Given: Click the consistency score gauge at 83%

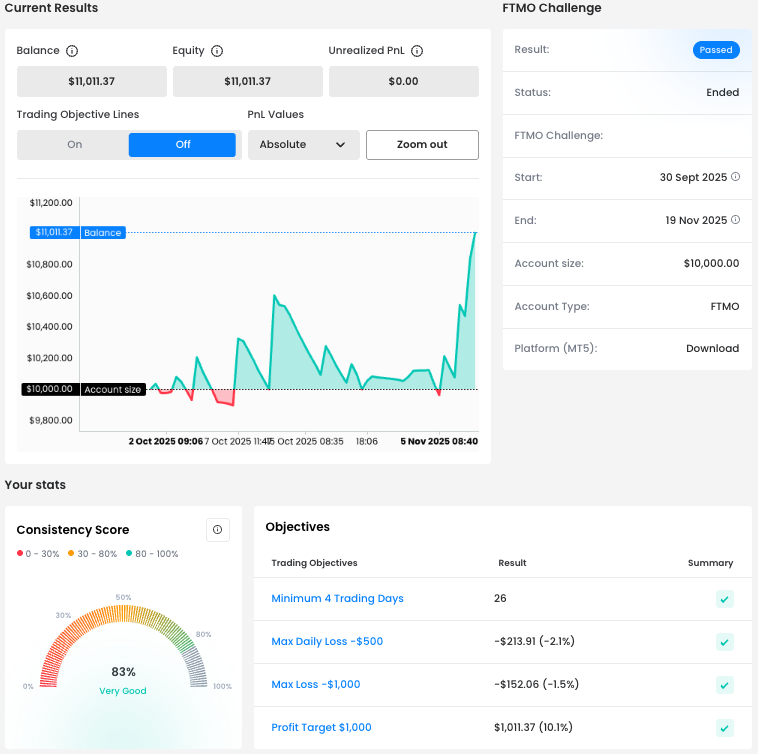Looking at the screenshot, I should [x=124, y=672].
